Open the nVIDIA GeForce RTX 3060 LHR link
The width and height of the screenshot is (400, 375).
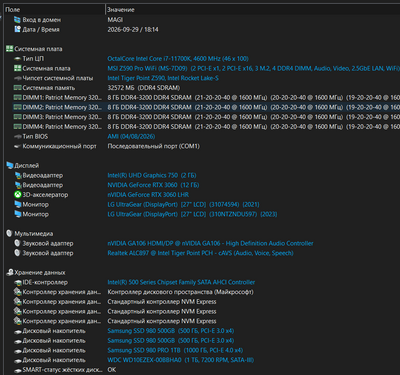coord(148,195)
